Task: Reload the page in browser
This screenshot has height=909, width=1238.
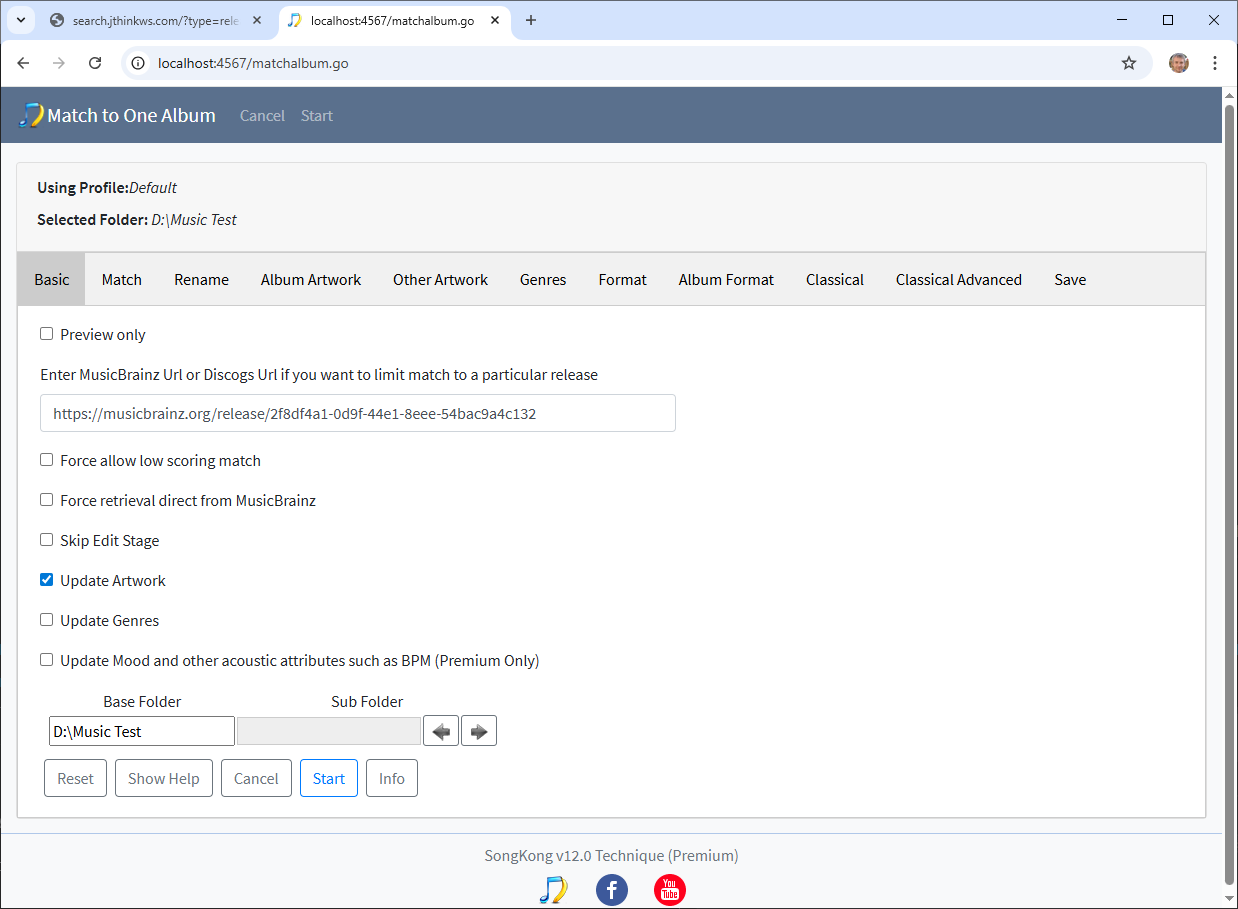Action: (x=95, y=63)
